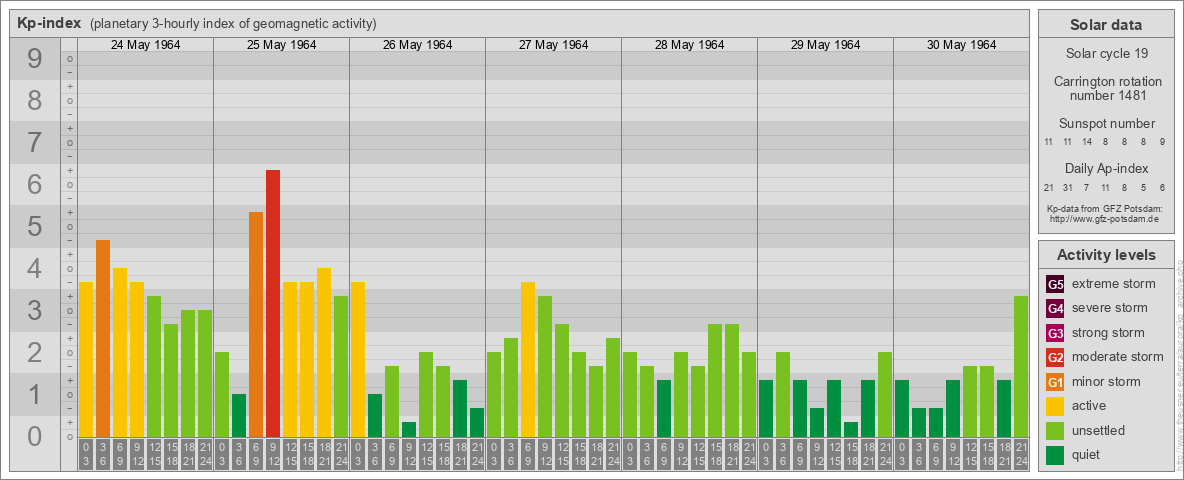Click the Activity levels panel heading

pyautogui.click(x=1106, y=255)
